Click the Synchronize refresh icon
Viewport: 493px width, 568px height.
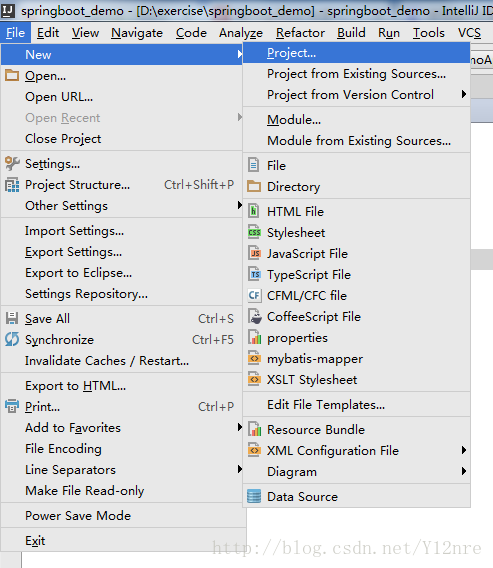(12, 339)
